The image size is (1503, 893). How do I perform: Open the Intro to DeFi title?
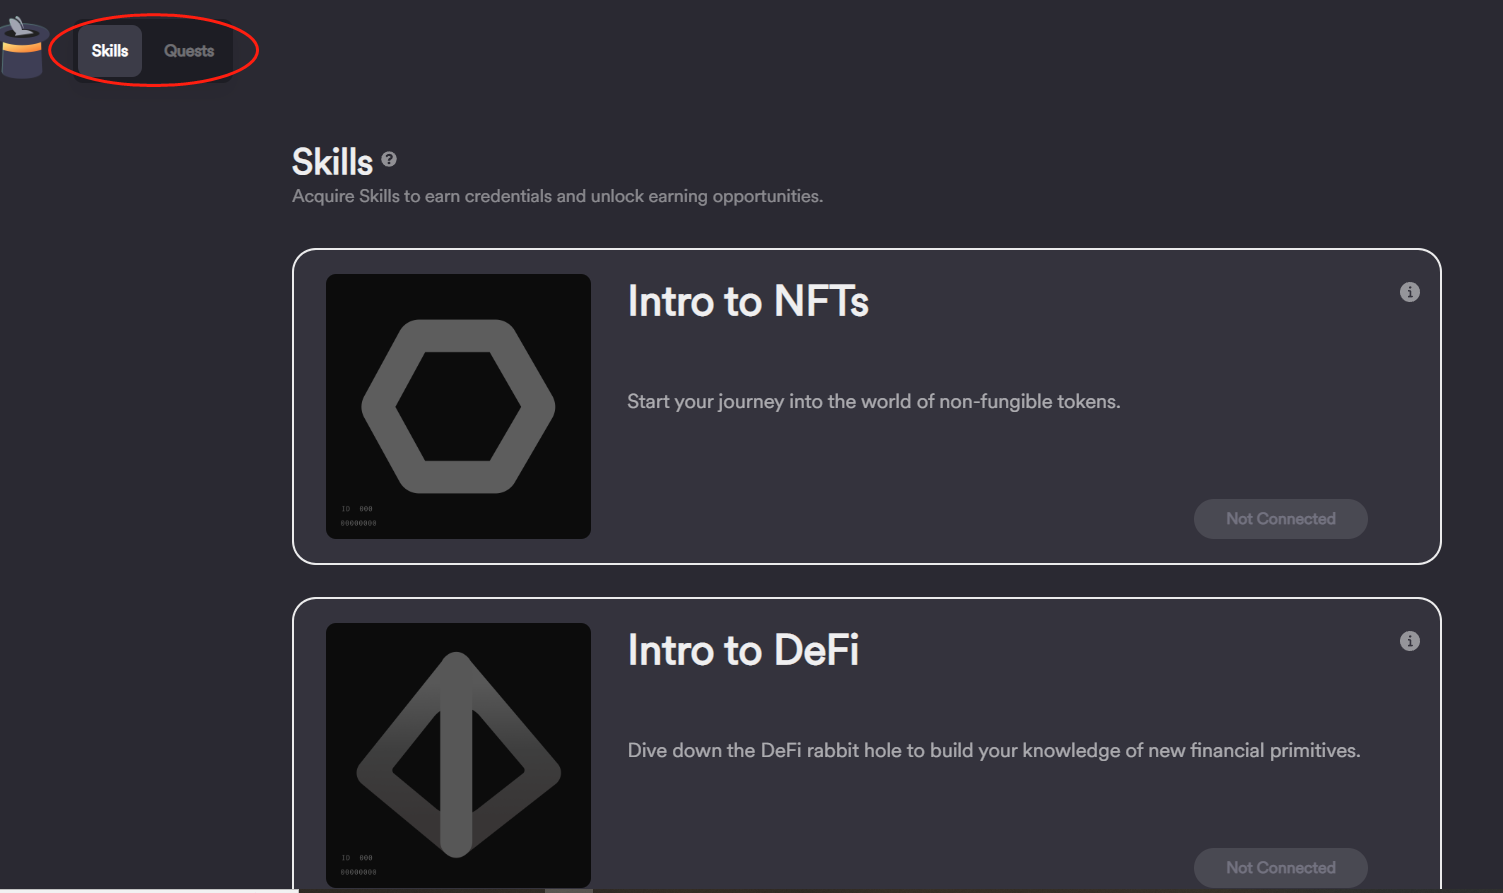(x=742, y=650)
